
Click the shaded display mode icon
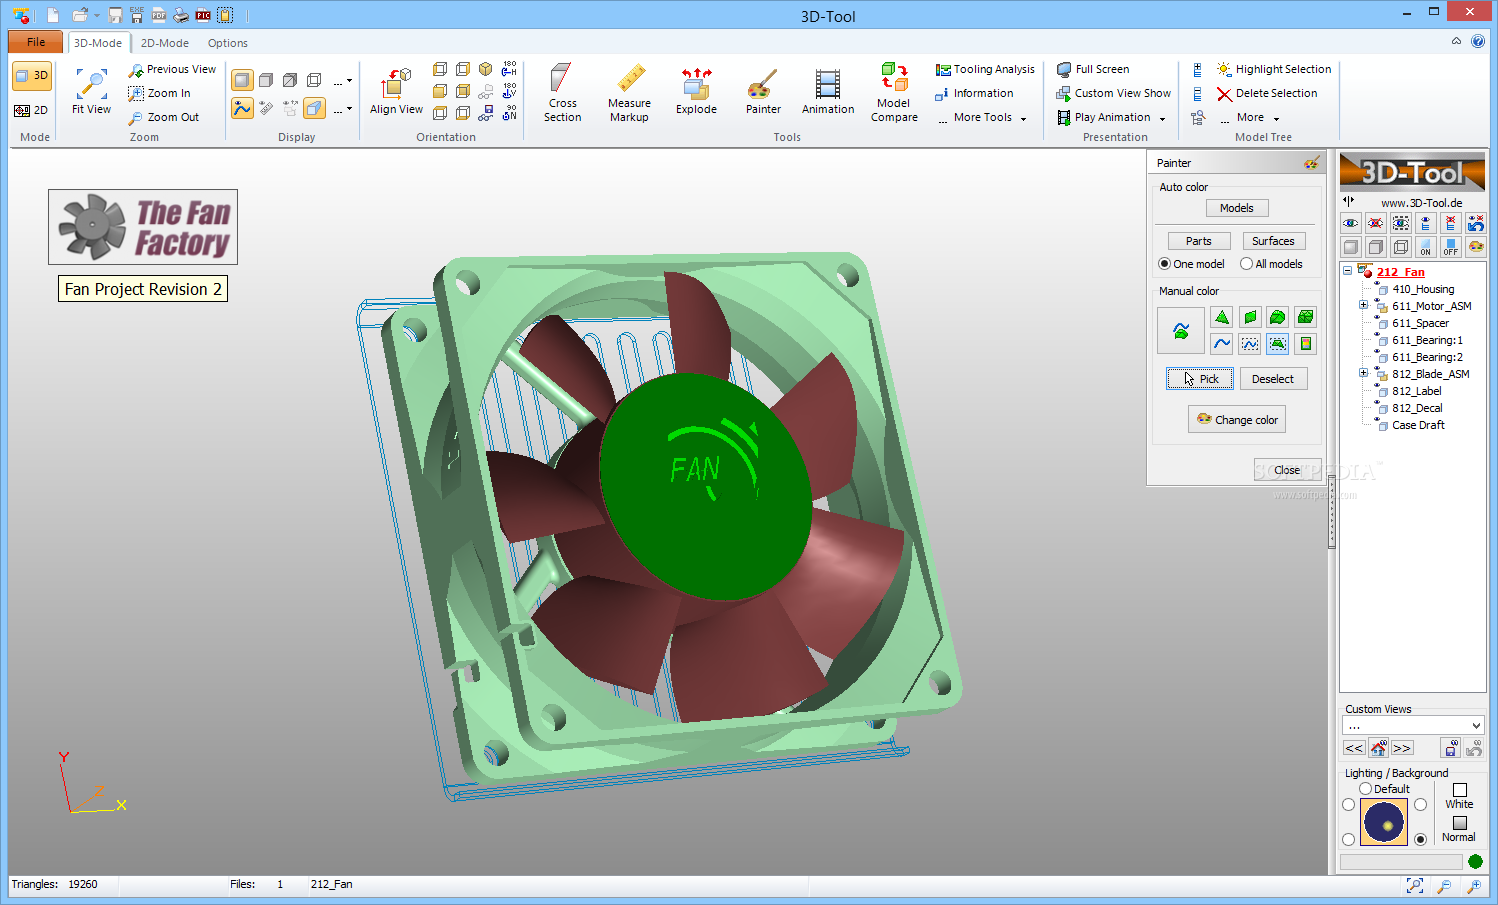click(x=242, y=80)
